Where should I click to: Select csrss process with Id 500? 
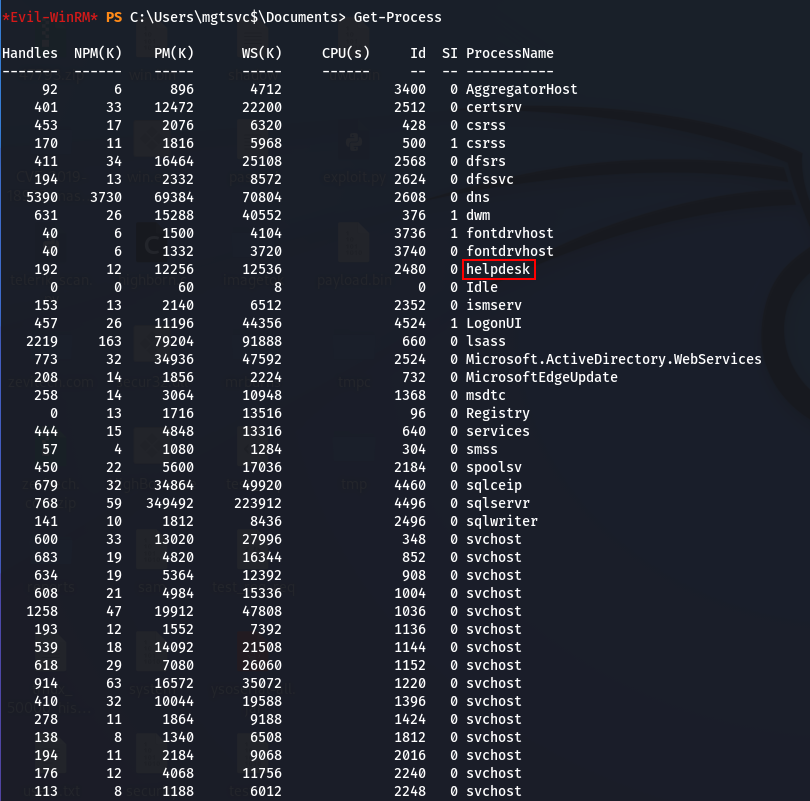coord(486,144)
